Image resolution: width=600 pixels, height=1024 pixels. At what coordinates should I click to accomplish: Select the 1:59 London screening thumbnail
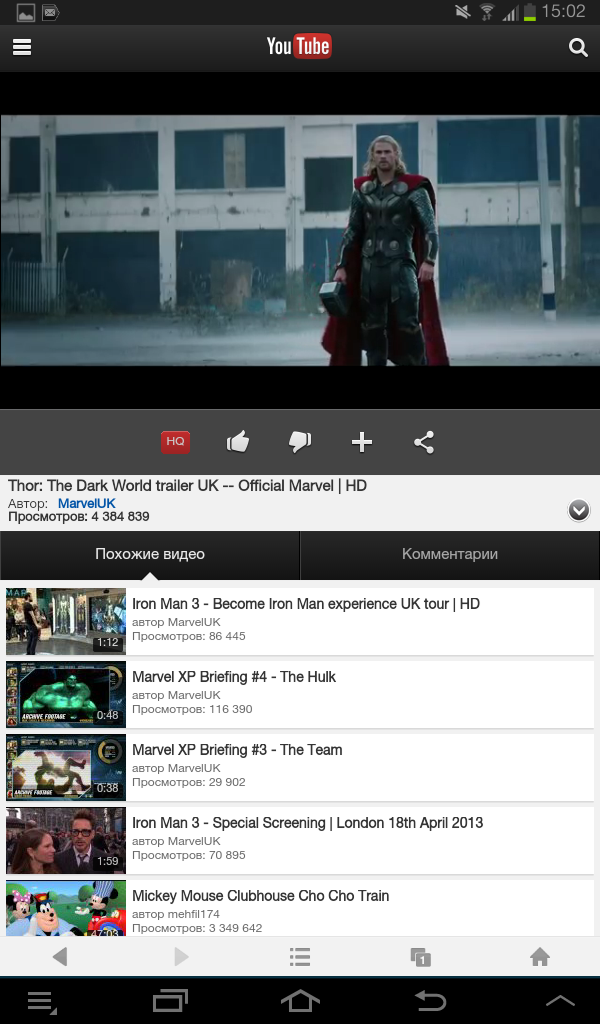[x=66, y=840]
